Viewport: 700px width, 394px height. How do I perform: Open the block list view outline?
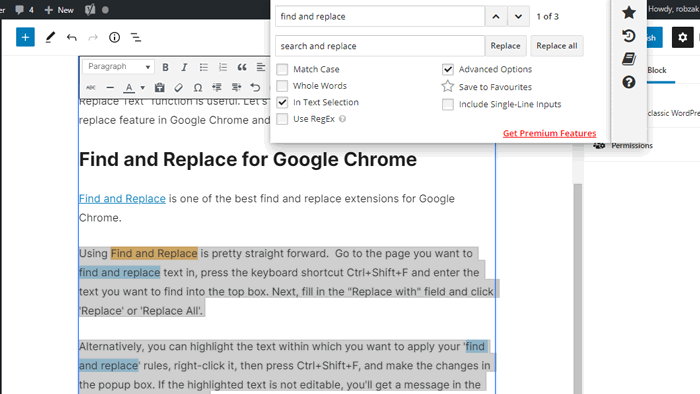(136, 37)
